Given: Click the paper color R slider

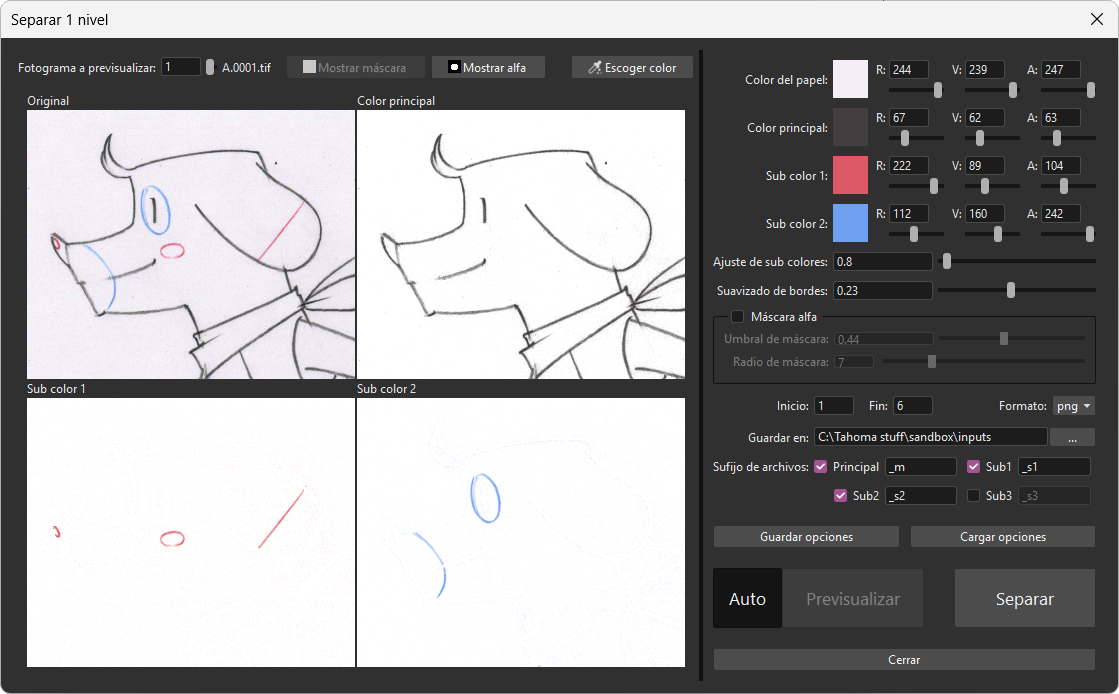Looking at the screenshot, I should (x=916, y=89).
